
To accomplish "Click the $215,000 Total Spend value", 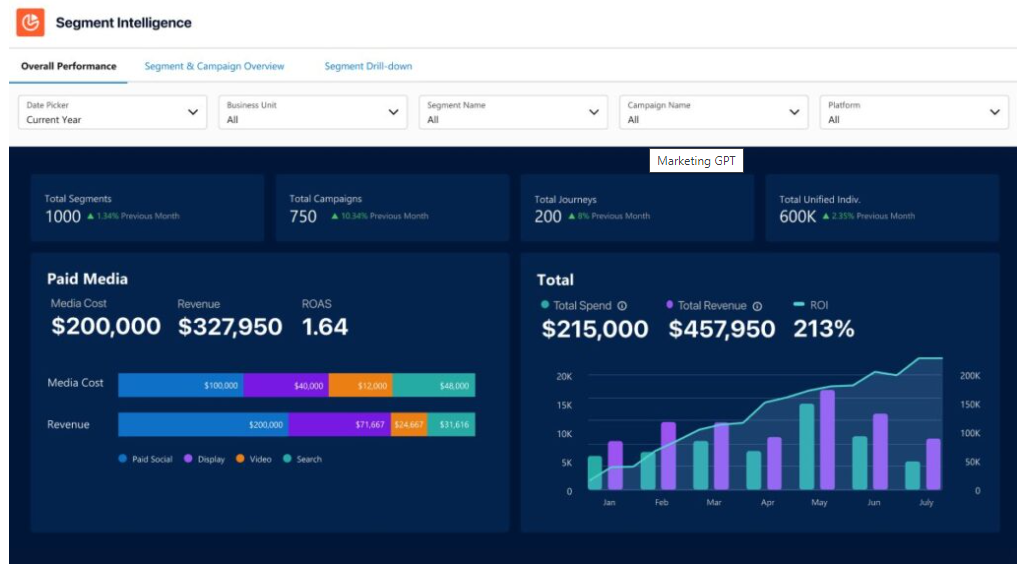I will point(595,329).
